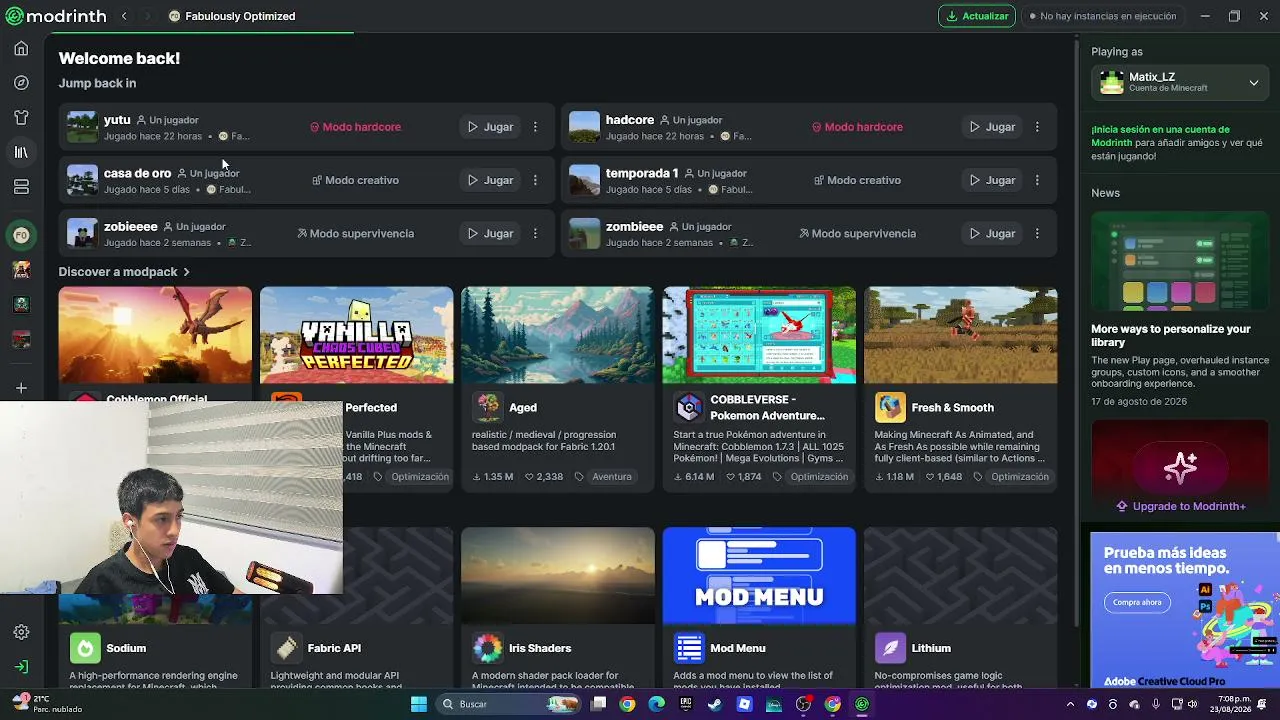Viewport: 1280px width, 720px height.
Task: Open the Fresh & Smooth modpack icon
Action: (890, 407)
